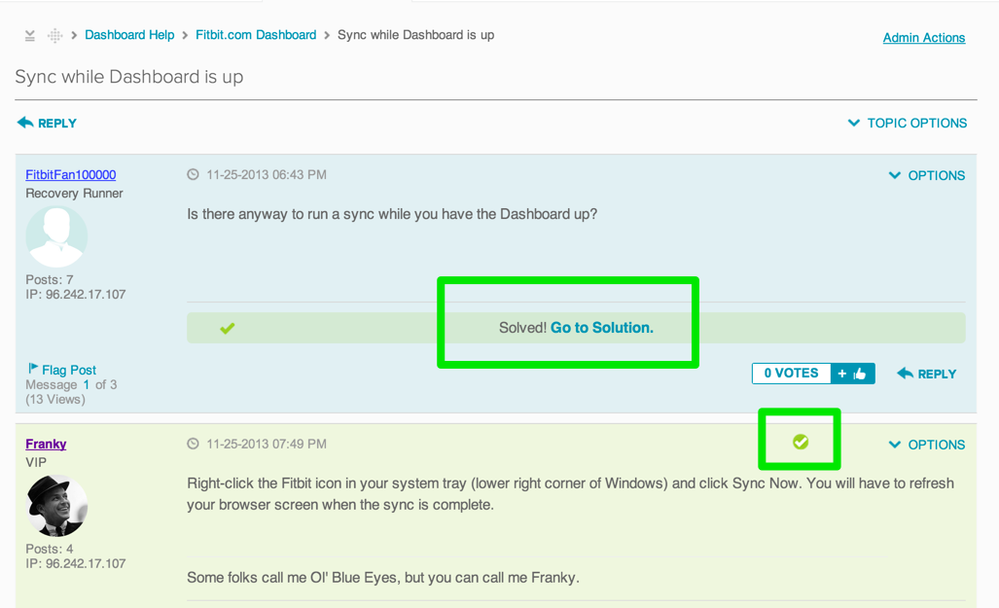
Task: Click the flag icon next to Flag Post
Action: click(33, 368)
